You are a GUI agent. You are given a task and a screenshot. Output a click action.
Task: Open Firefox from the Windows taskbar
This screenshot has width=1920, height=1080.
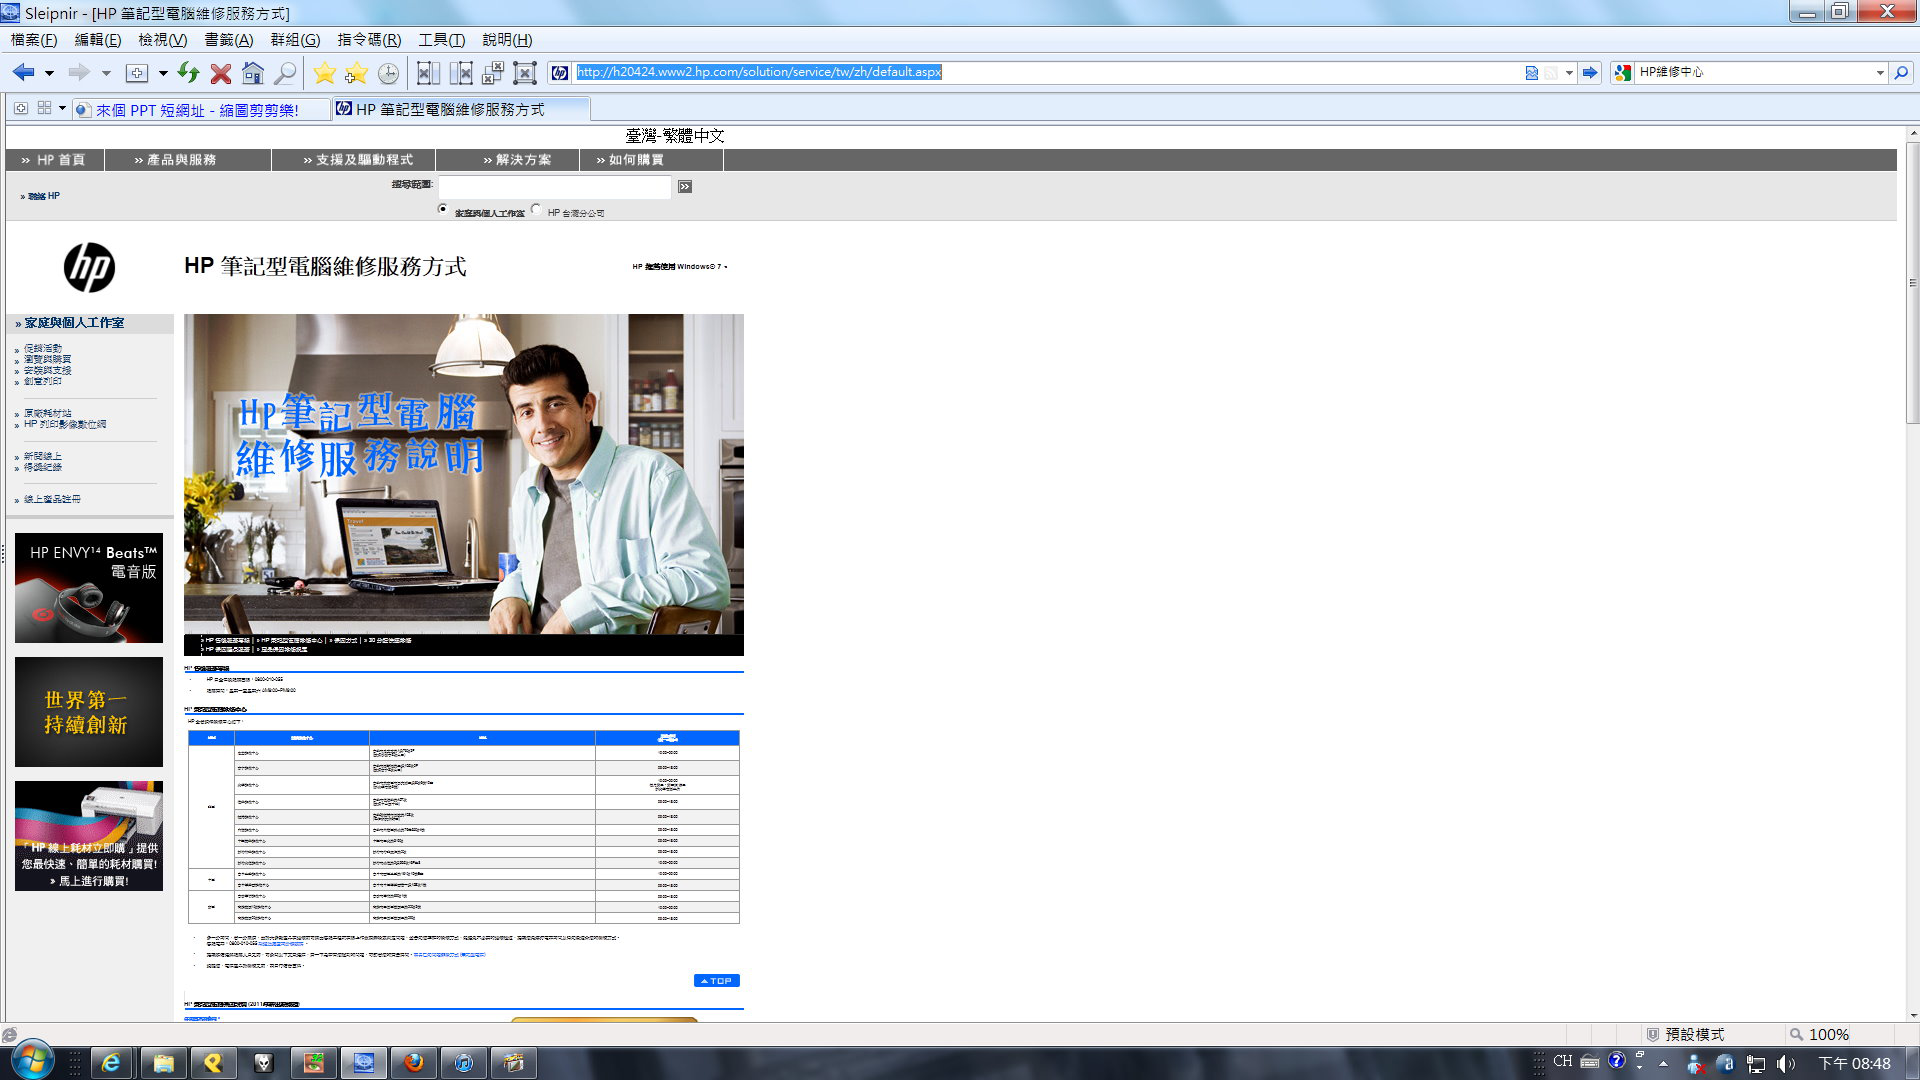click(x=413, y=1063)
